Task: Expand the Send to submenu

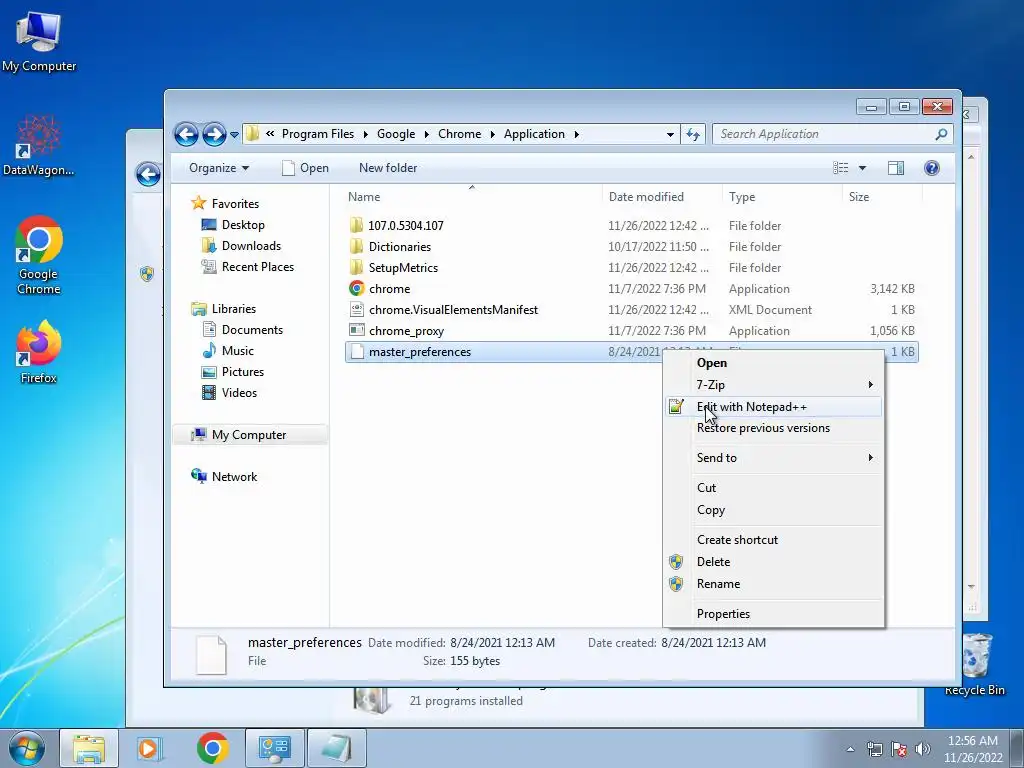Action: pos(773,458)
